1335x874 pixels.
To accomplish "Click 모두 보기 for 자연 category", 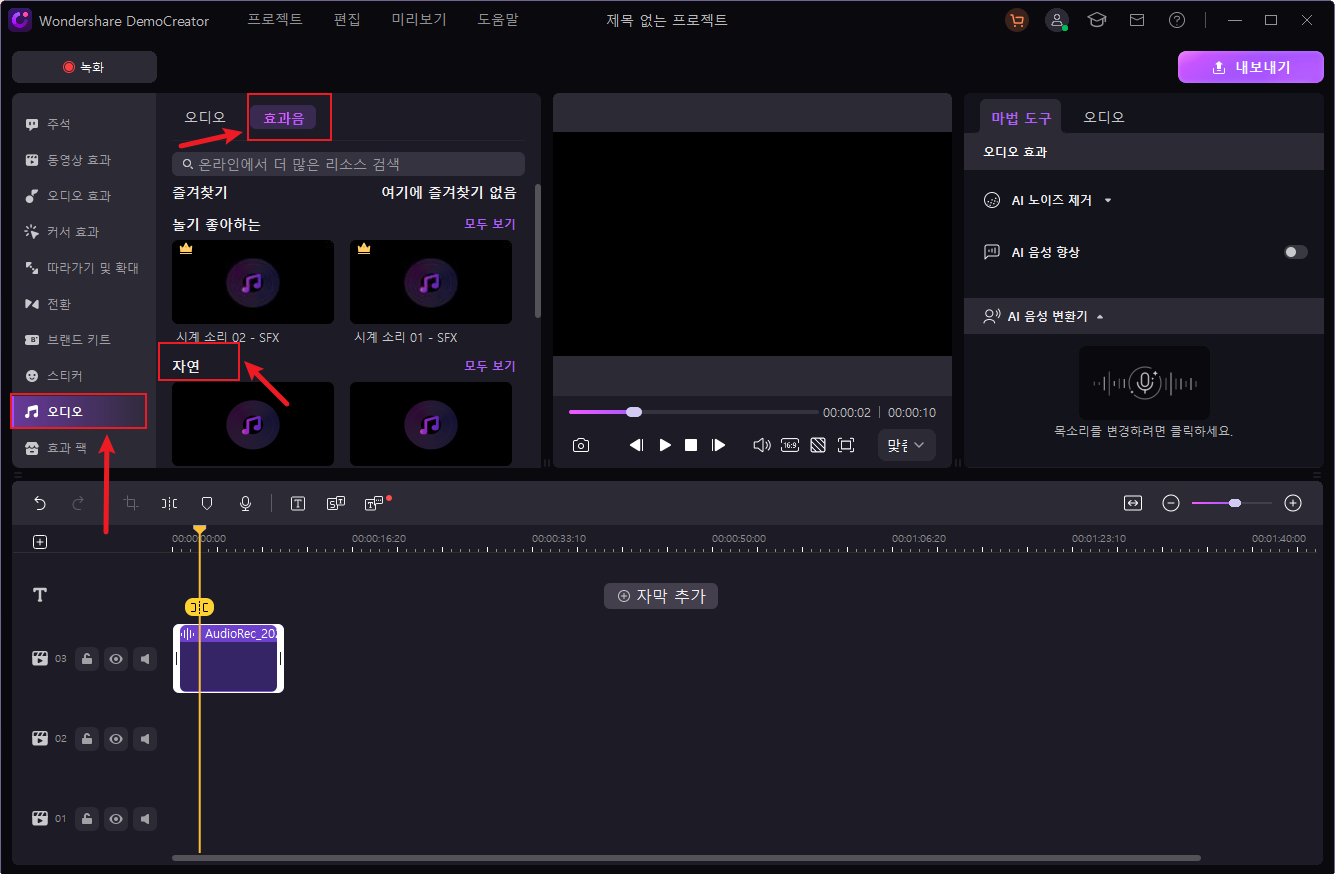I will [x=490, y=366].
